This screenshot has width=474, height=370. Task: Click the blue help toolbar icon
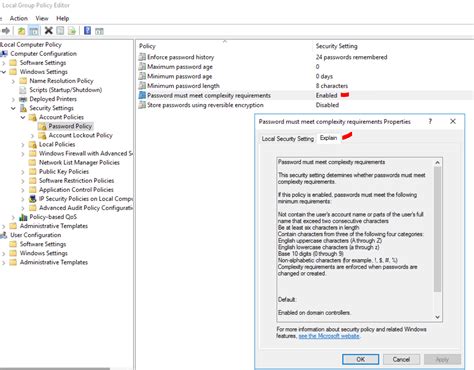coord(87,31)
